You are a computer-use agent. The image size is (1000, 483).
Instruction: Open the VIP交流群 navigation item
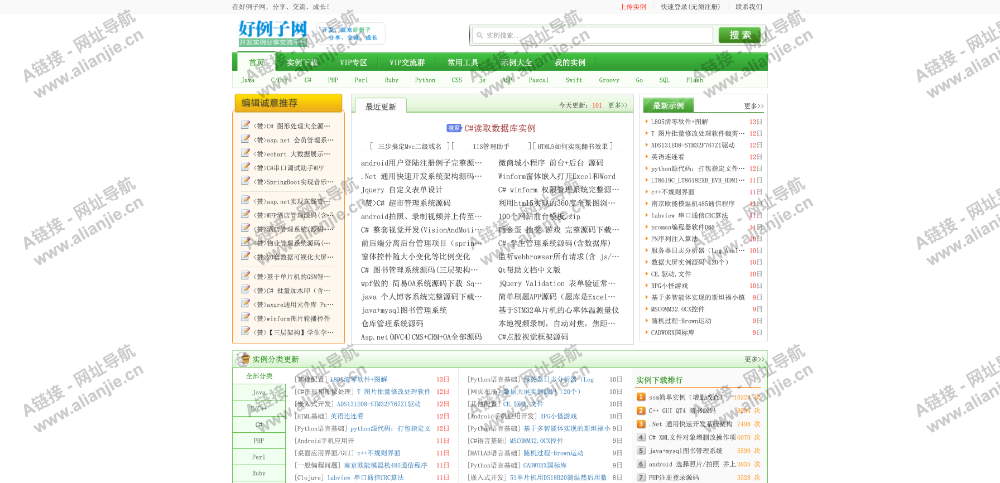[407, 63]
